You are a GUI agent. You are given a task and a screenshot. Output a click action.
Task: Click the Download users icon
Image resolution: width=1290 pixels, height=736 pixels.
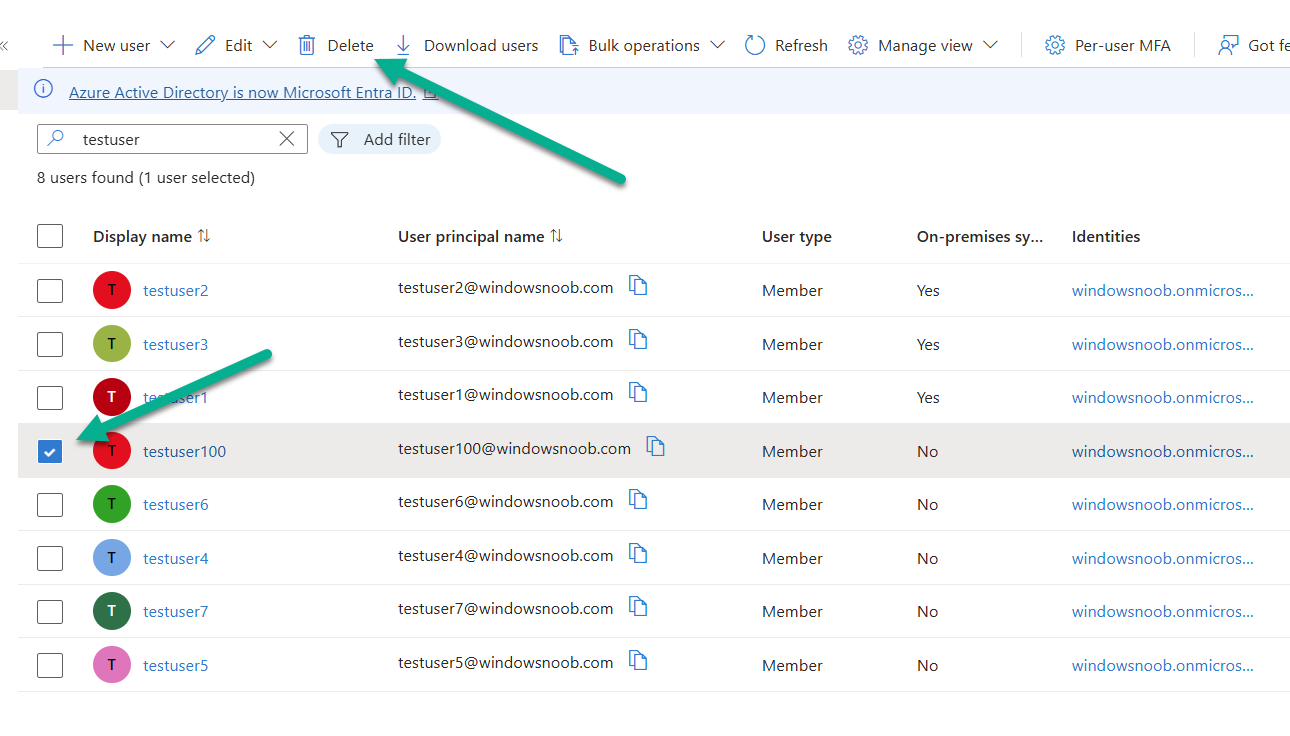click(403, 45)
